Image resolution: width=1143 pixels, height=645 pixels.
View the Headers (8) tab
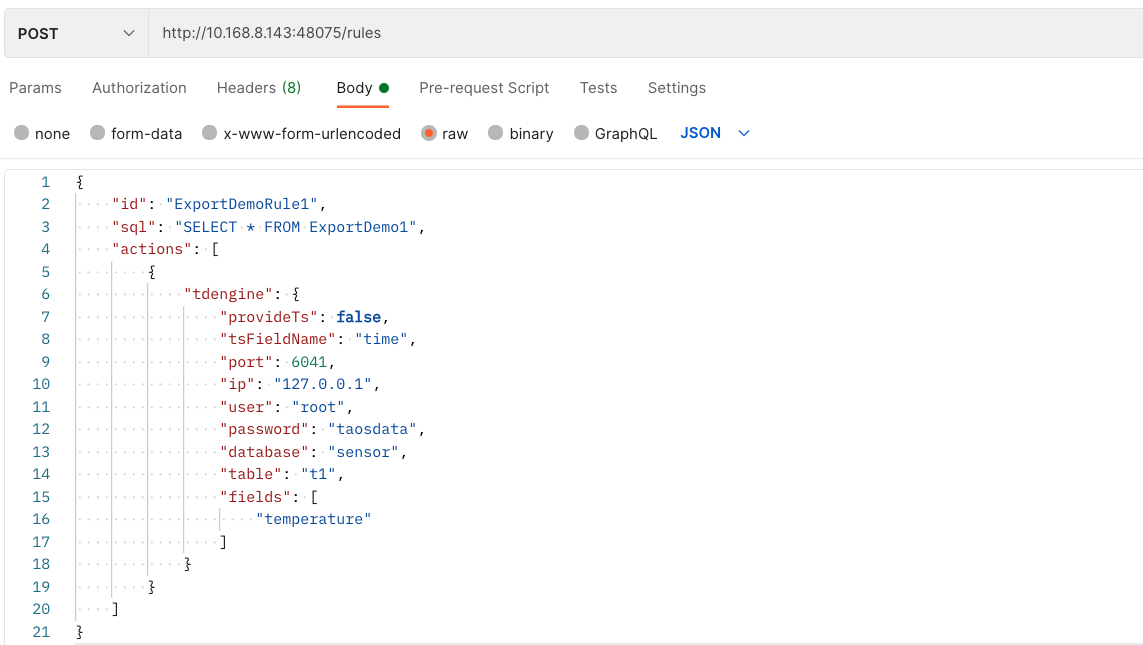click(x=258, y=88)
